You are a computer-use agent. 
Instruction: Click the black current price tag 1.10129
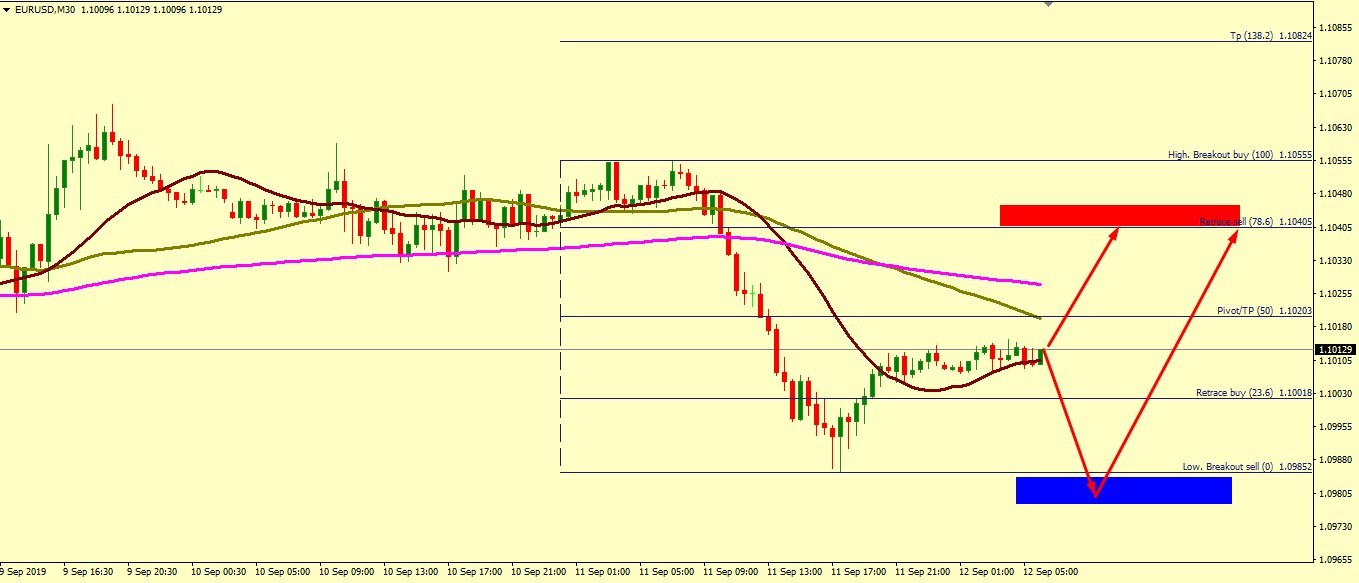(1335, 349)
